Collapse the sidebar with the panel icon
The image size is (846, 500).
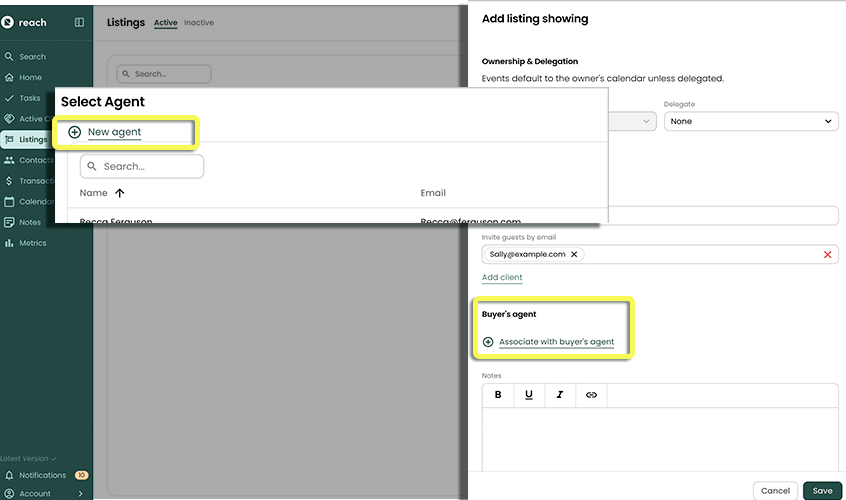[x=80, y=22]
